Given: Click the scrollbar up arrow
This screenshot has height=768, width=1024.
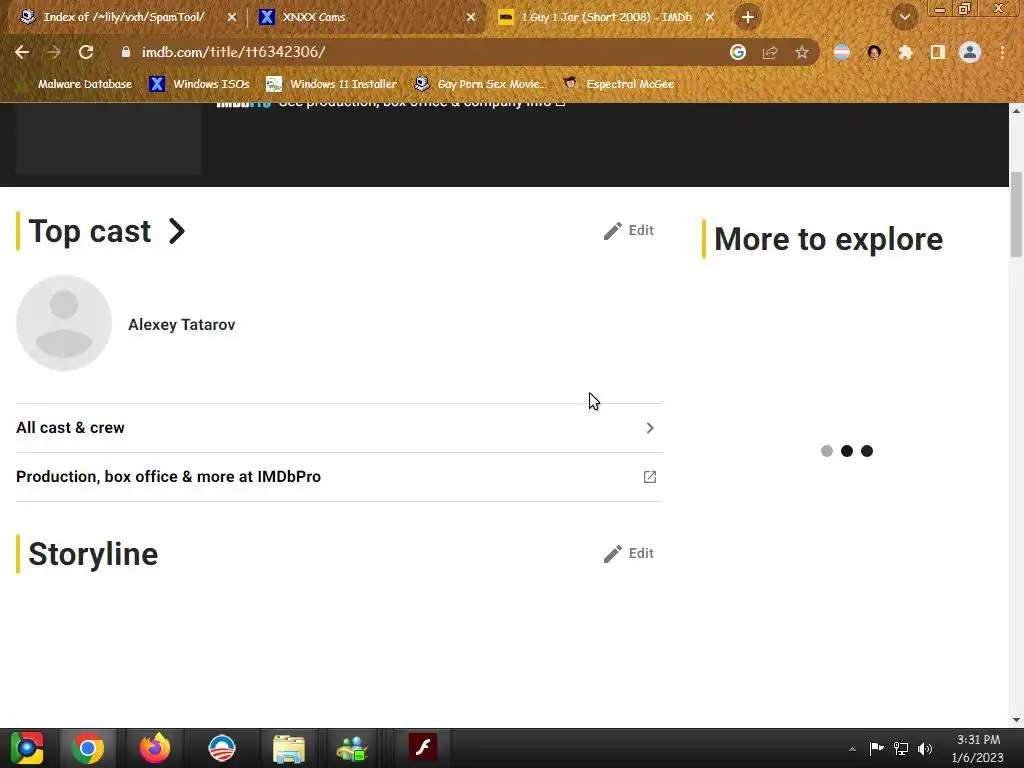Looking at the screenshot, I should point(1016,110).
